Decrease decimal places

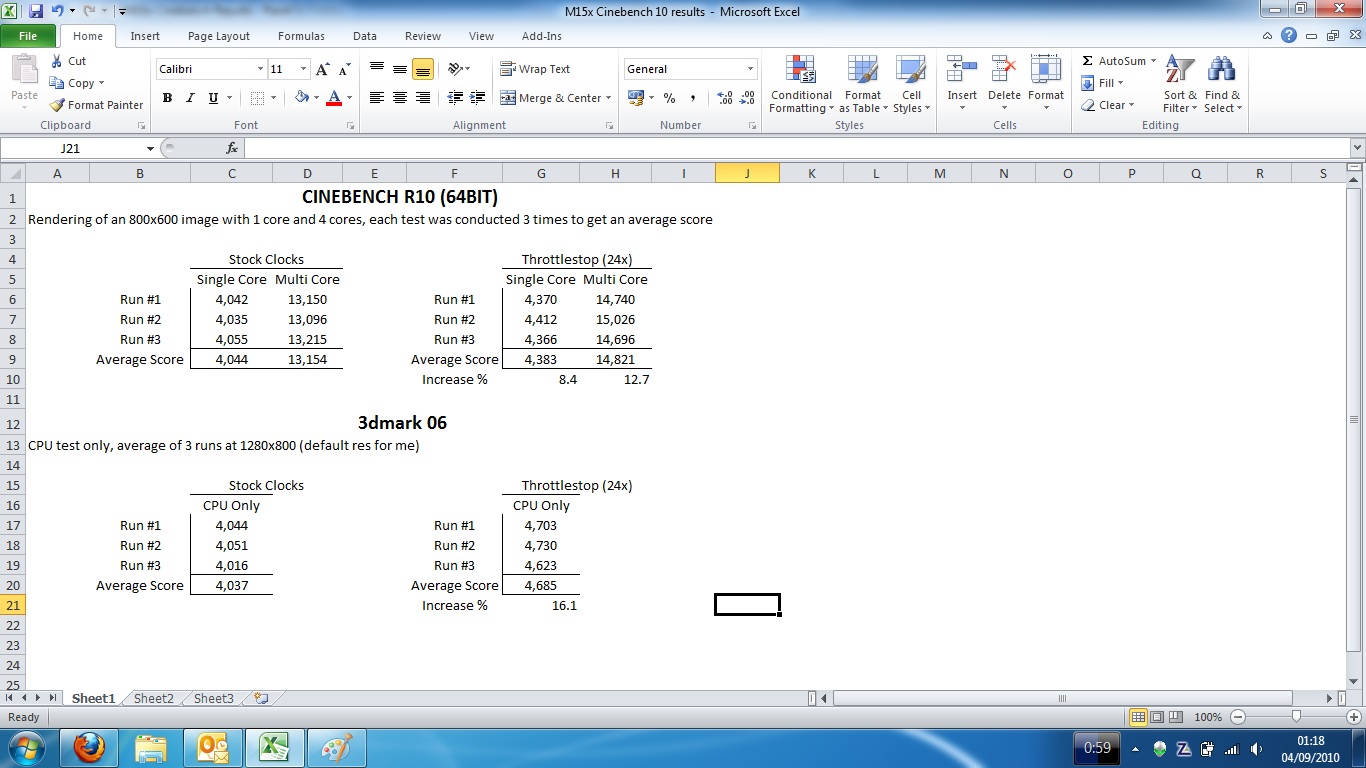[747, 98]
